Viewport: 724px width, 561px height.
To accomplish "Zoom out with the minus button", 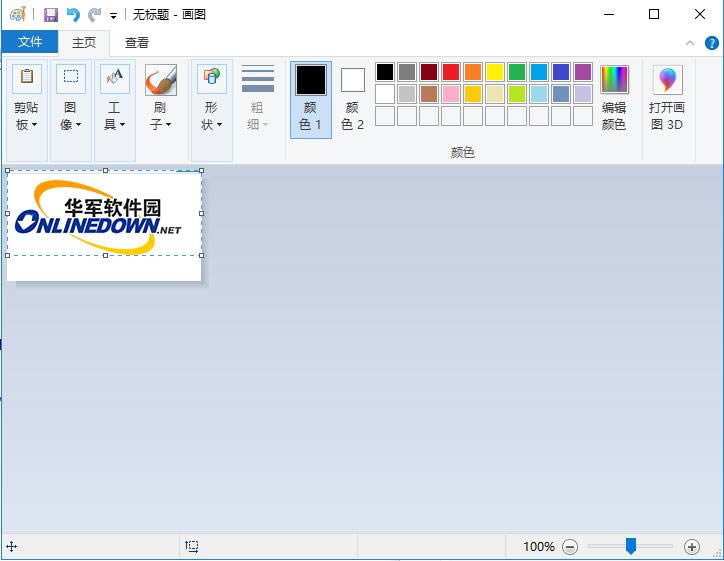I will click(570, 547).
